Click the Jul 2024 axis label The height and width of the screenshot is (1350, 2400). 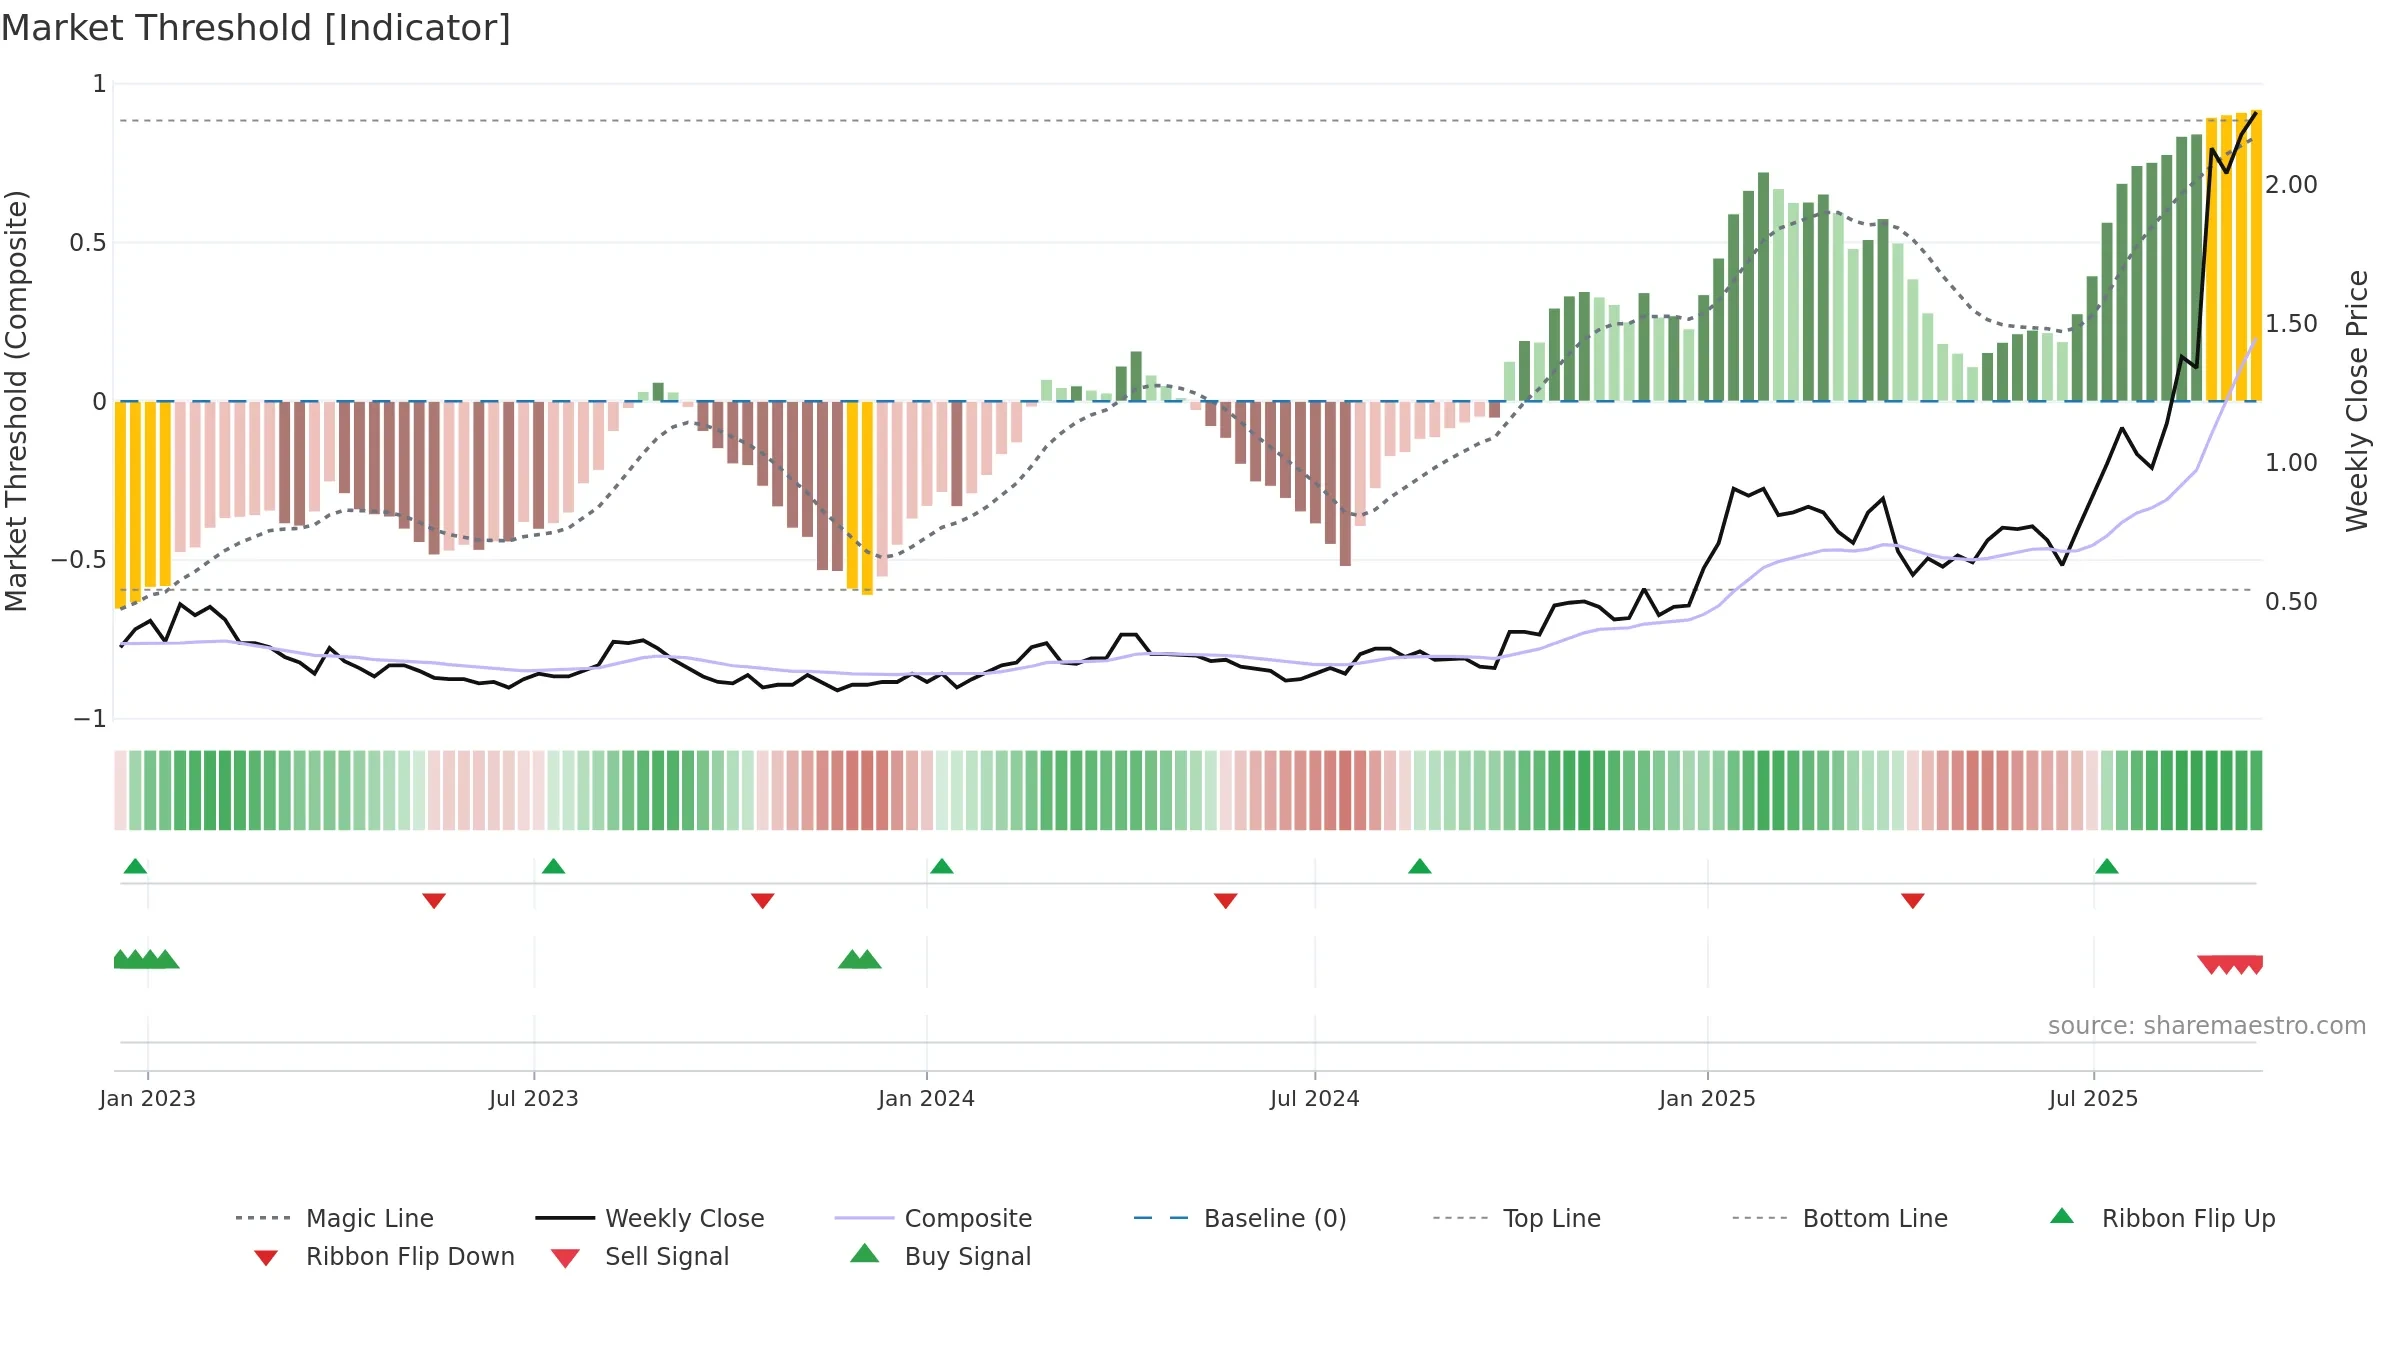(x=1314, y=1098)
